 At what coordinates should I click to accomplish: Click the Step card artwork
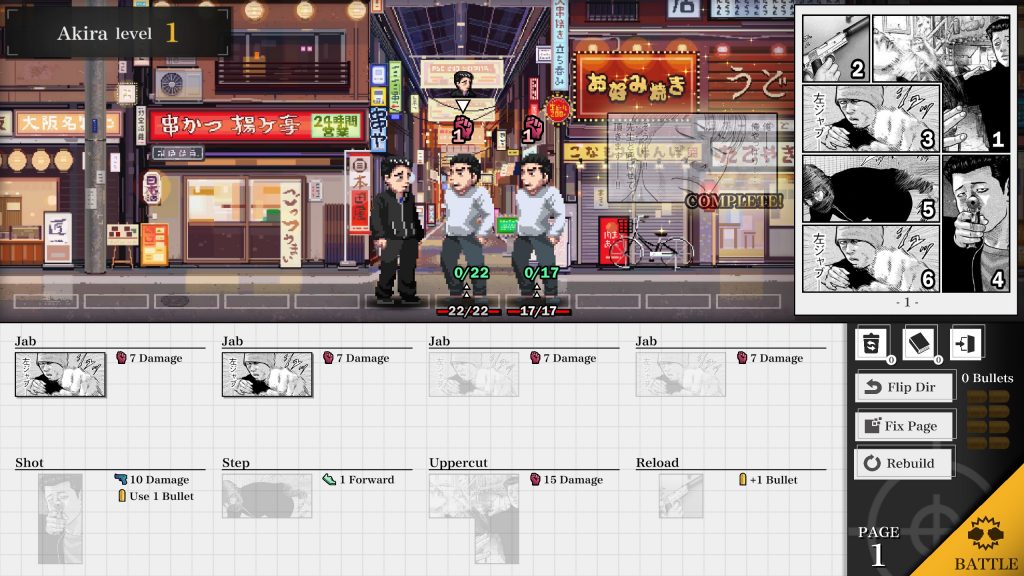click(x=266, y=496)
